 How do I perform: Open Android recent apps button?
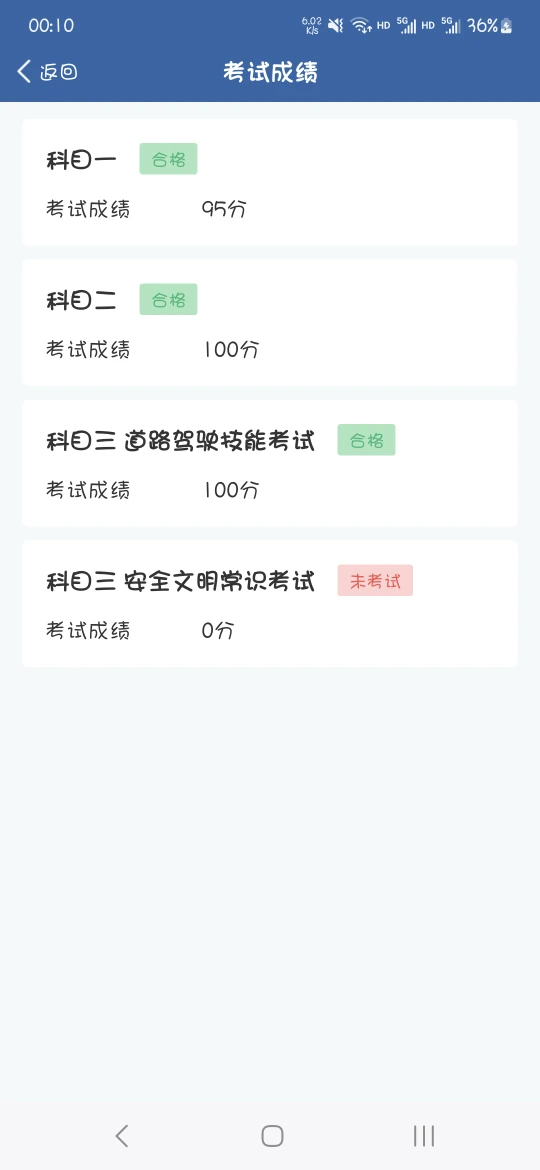424,1136
